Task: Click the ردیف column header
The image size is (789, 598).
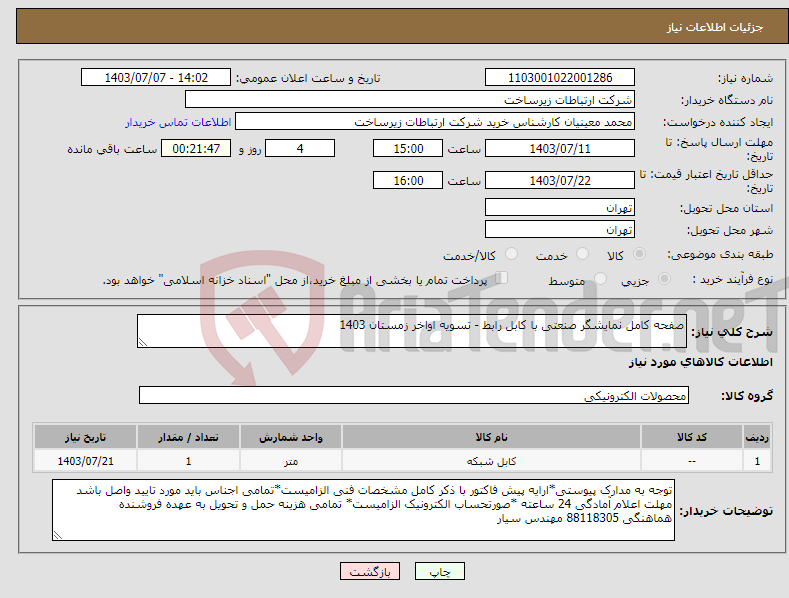Action: 757,437
